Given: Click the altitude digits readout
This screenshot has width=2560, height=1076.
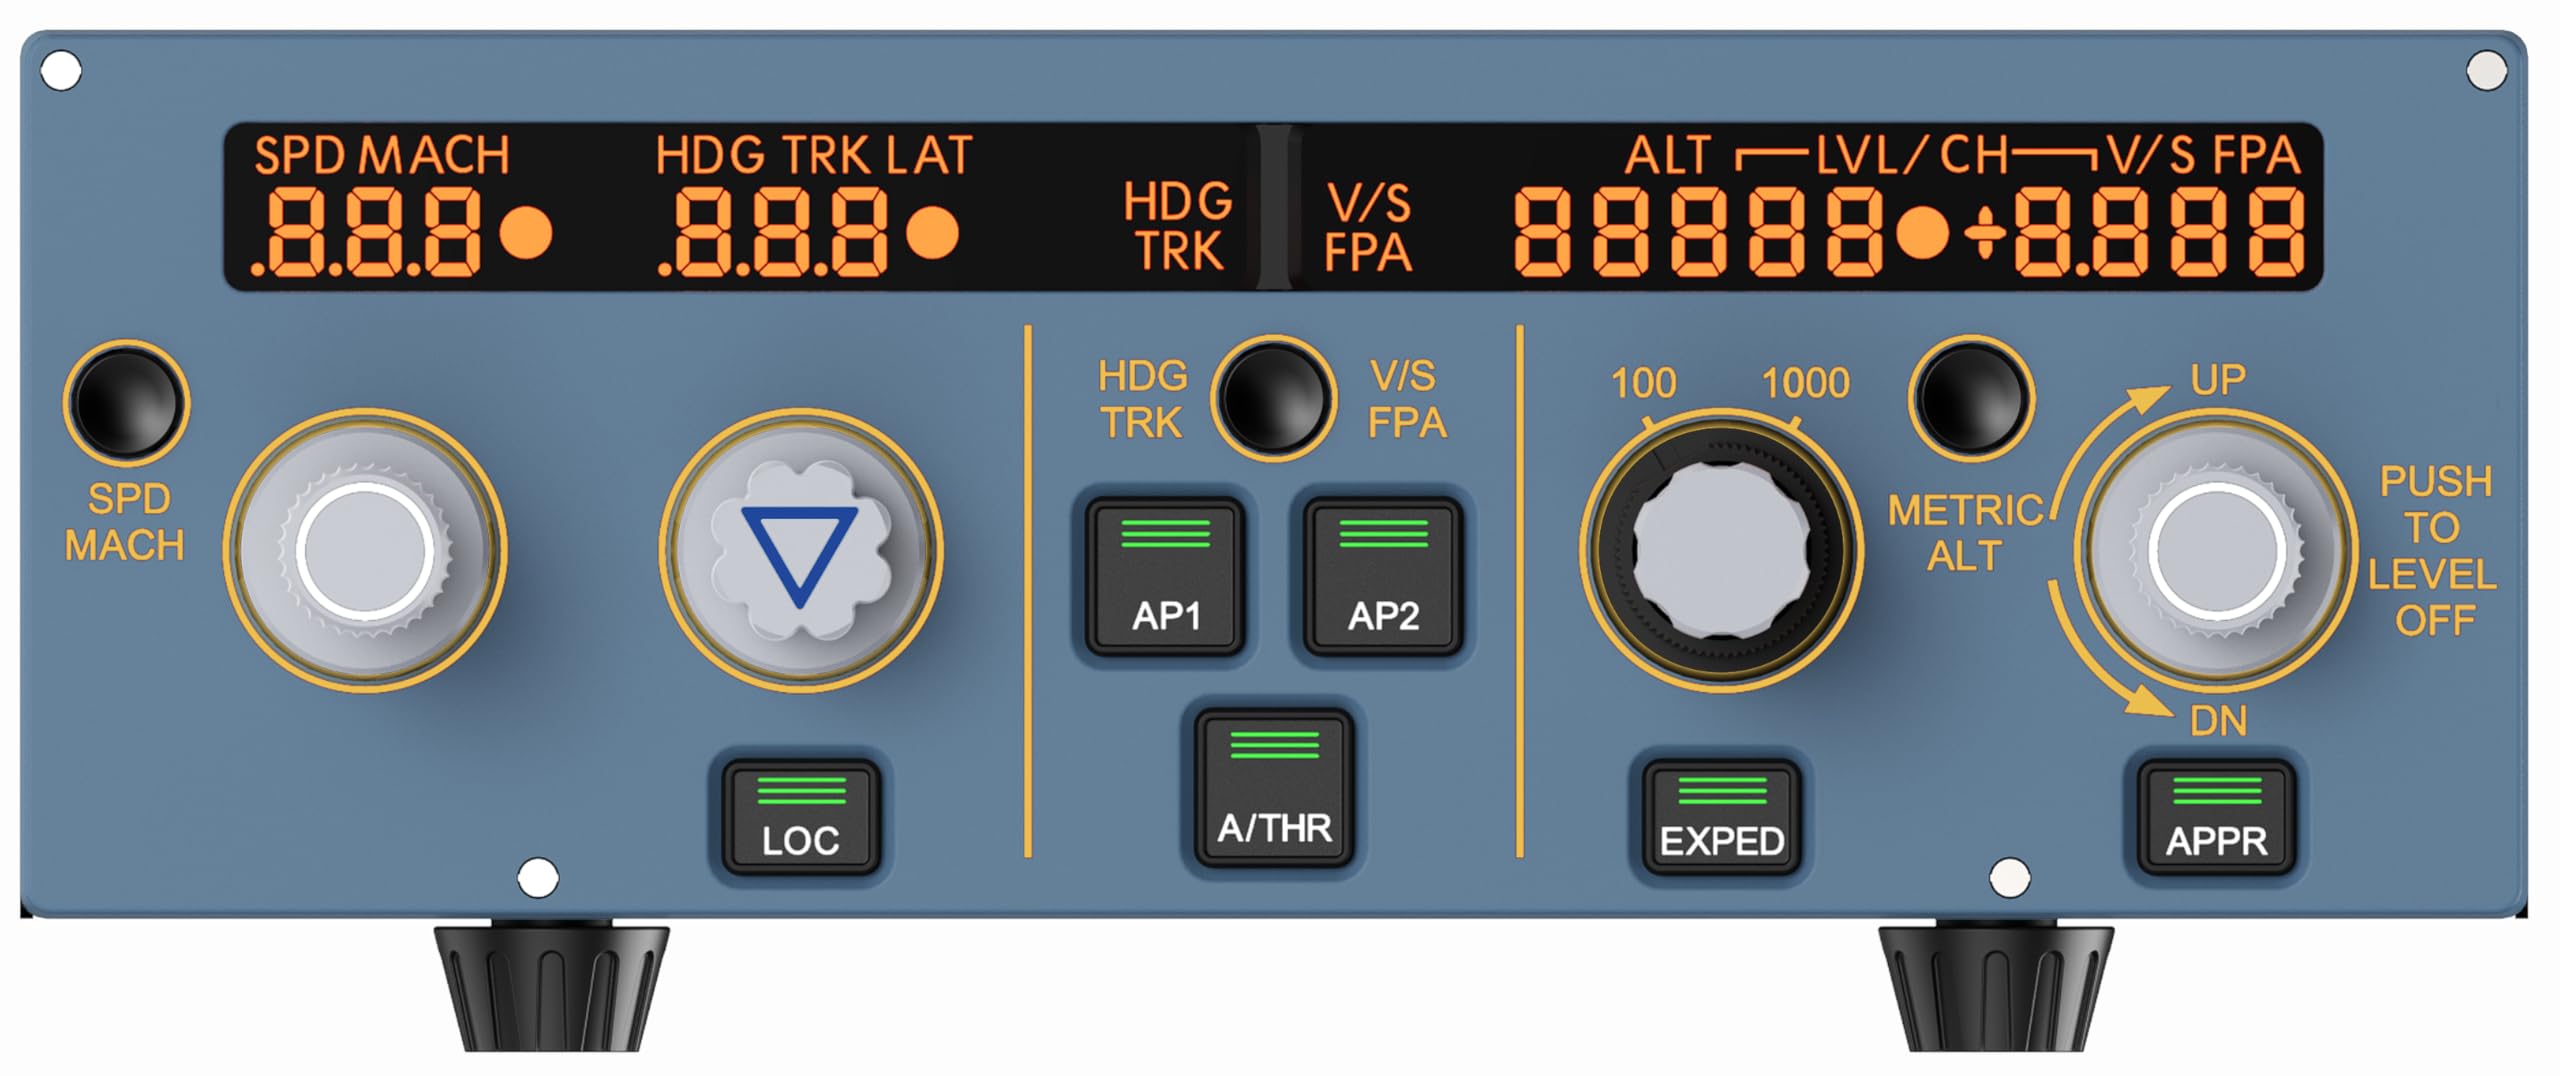Looking at the screenshot, I should point(1697,232).
